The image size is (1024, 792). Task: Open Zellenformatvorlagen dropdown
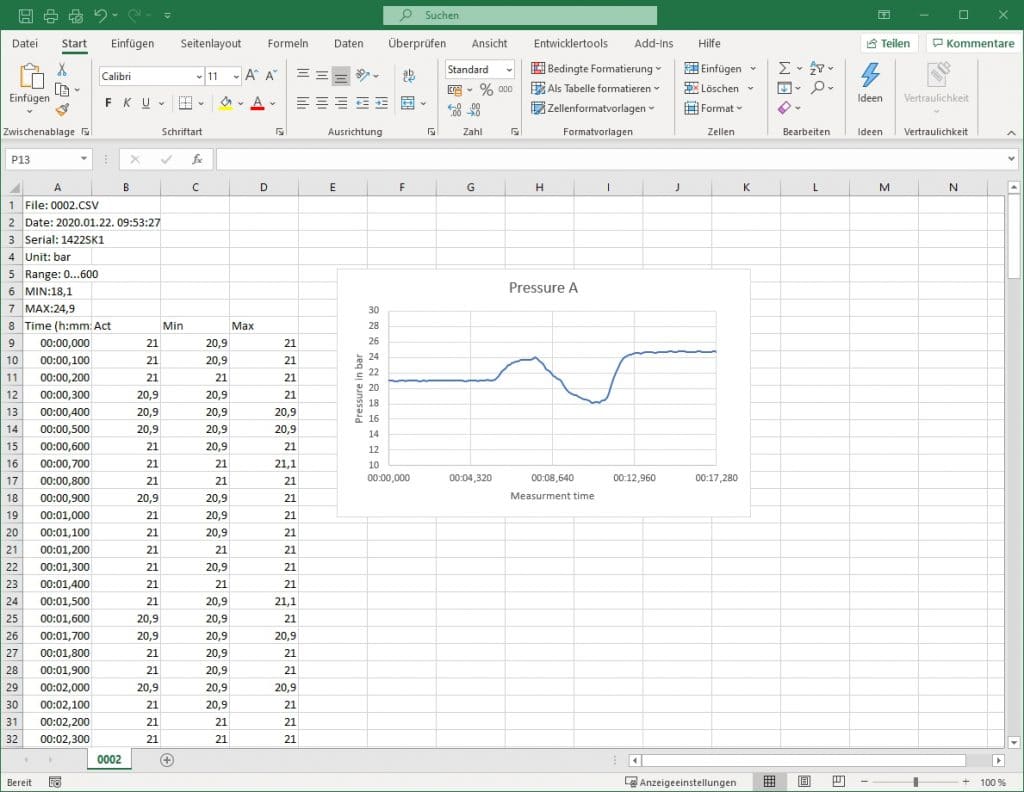592,108
